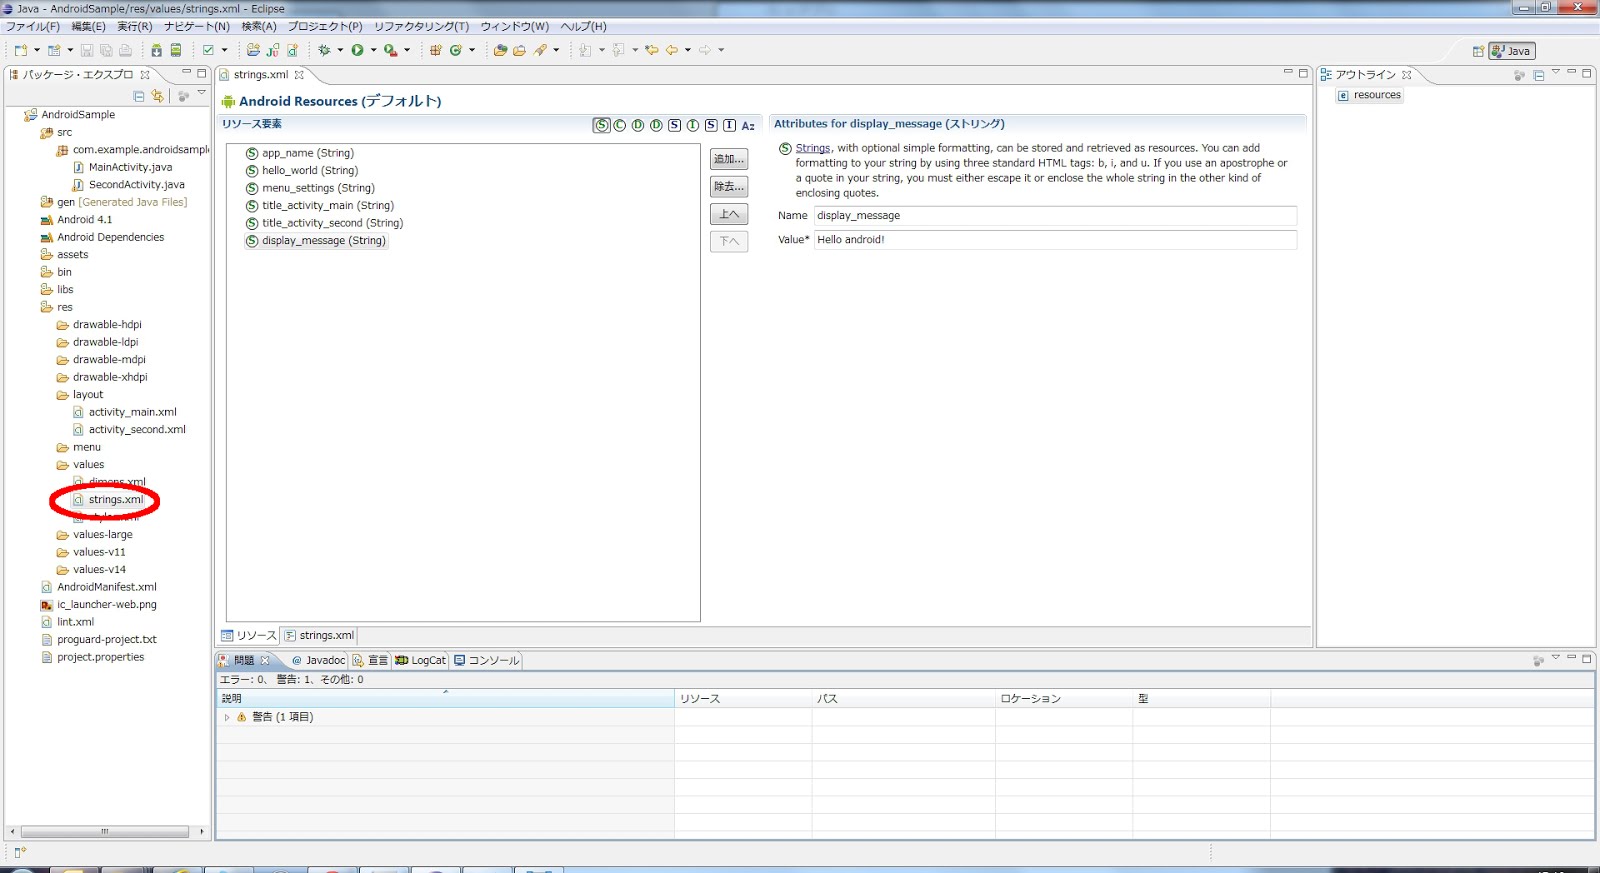Click Package Explorer horizontal scrollbar
1600x873 pixels.
click(105, 831)
